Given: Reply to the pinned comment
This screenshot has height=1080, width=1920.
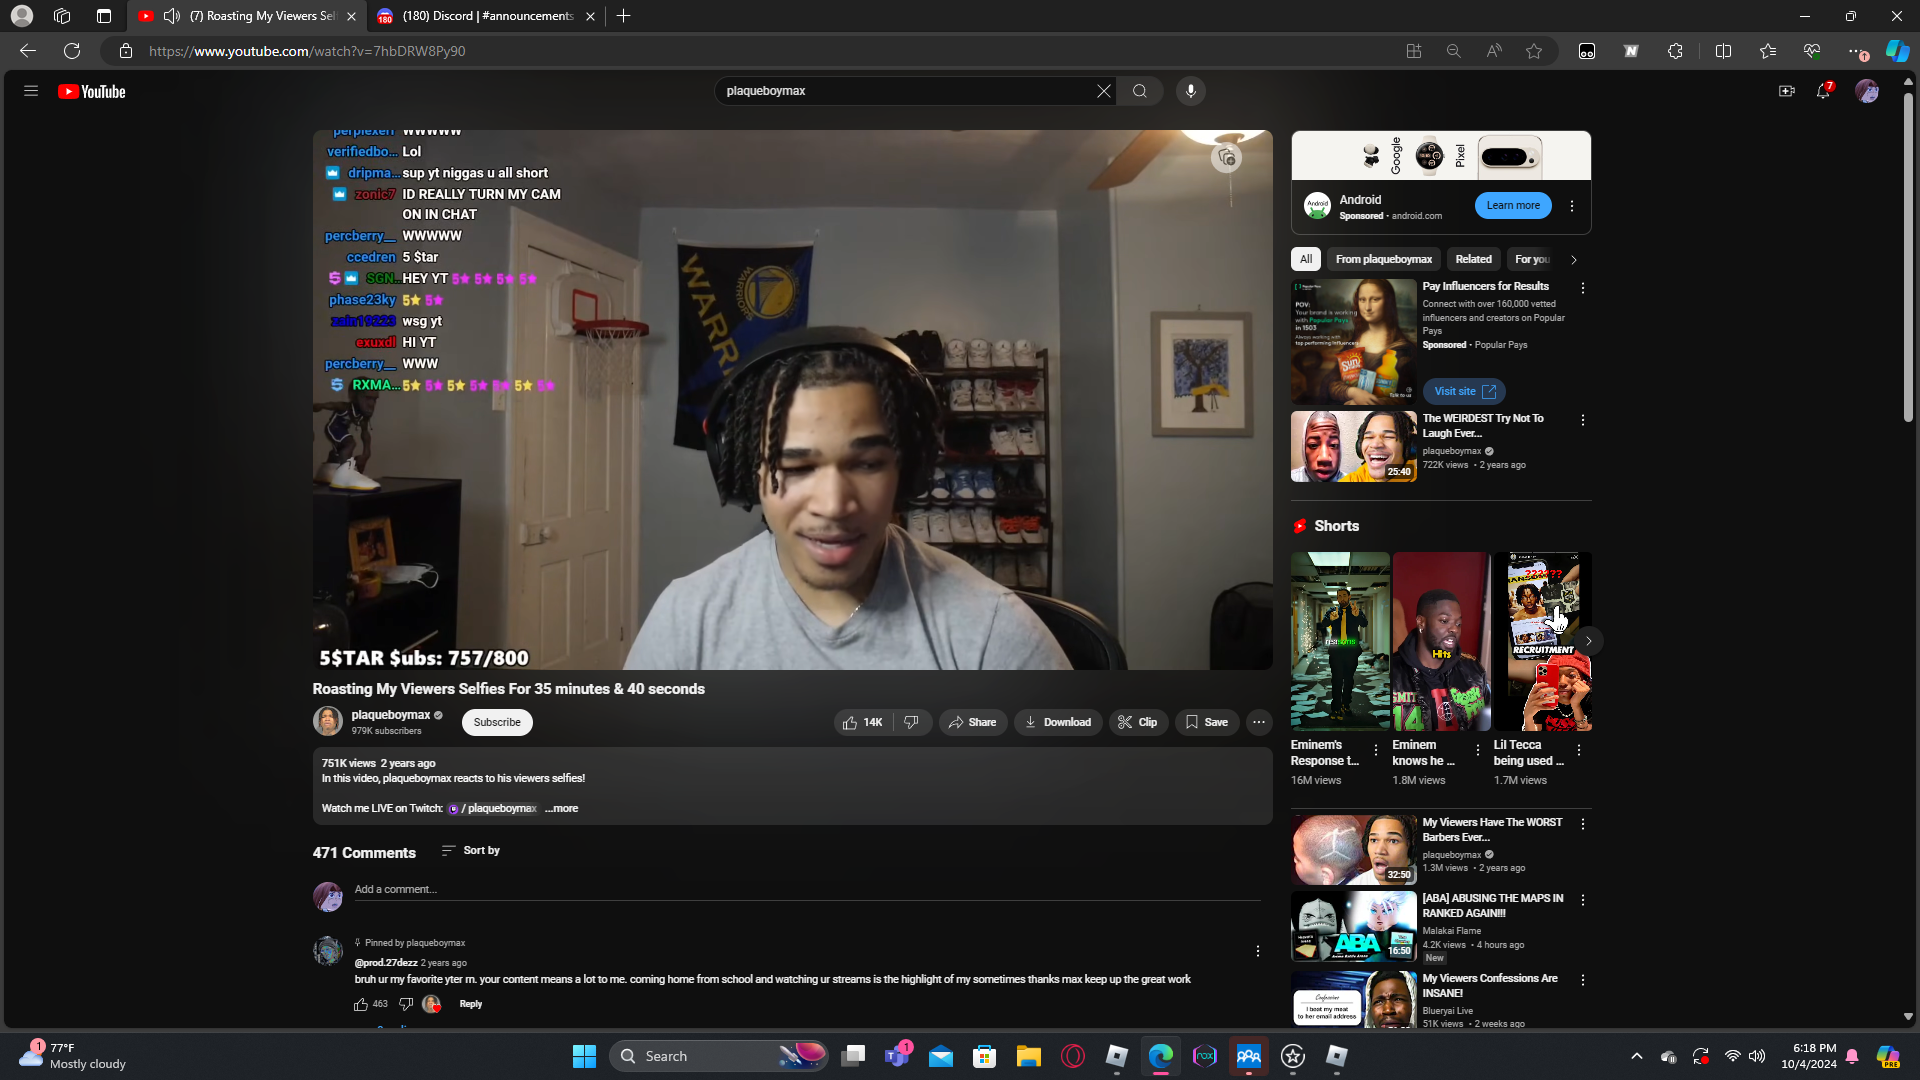Looking at the screenshot, I should [471, 1004].
